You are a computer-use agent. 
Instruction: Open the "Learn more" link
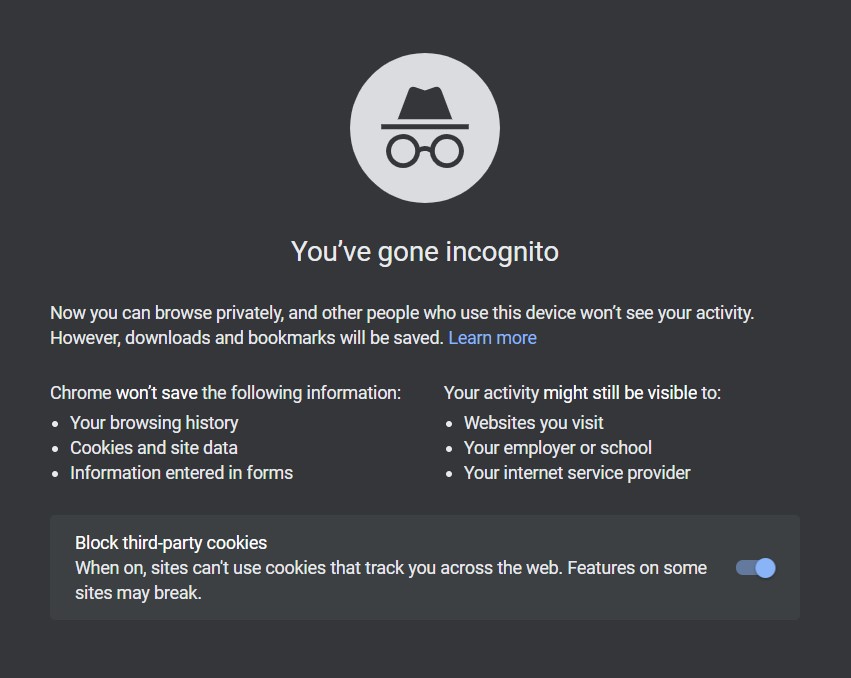(492, 338)
